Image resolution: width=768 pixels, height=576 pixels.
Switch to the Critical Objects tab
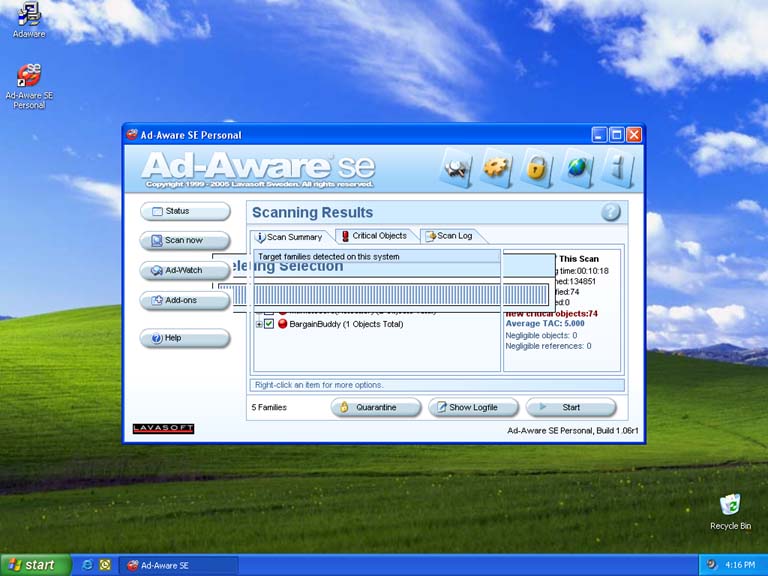point(373,236)
